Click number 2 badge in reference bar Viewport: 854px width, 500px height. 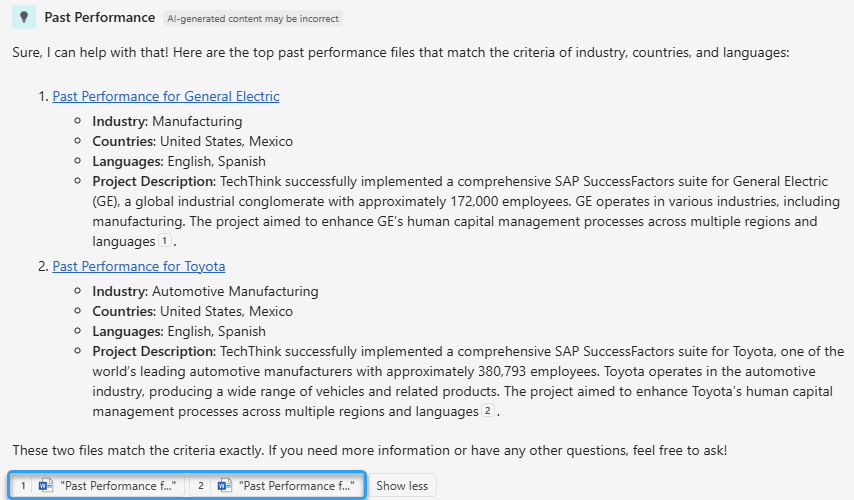click(x=201, y=486)
